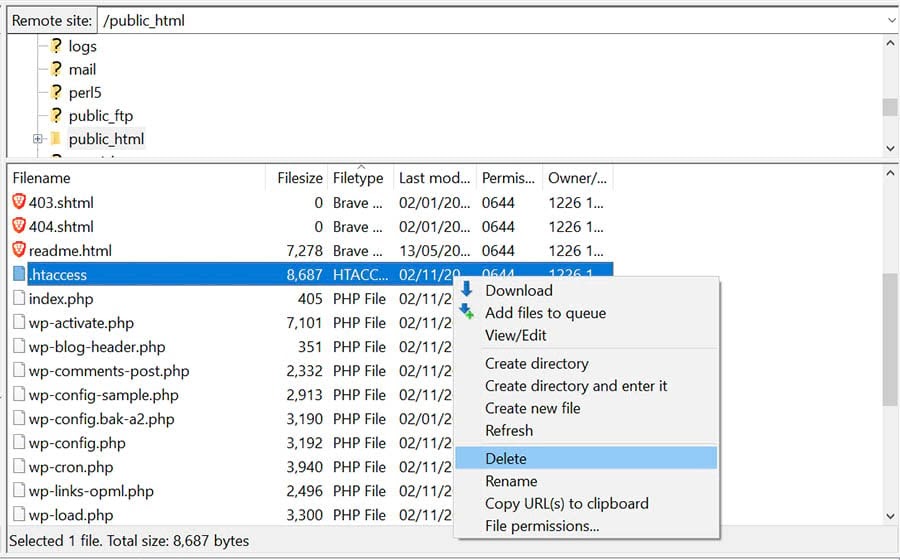900x560 pixels.
Task: Click the question mark icon beside perl5
Action: coord(57,92)
